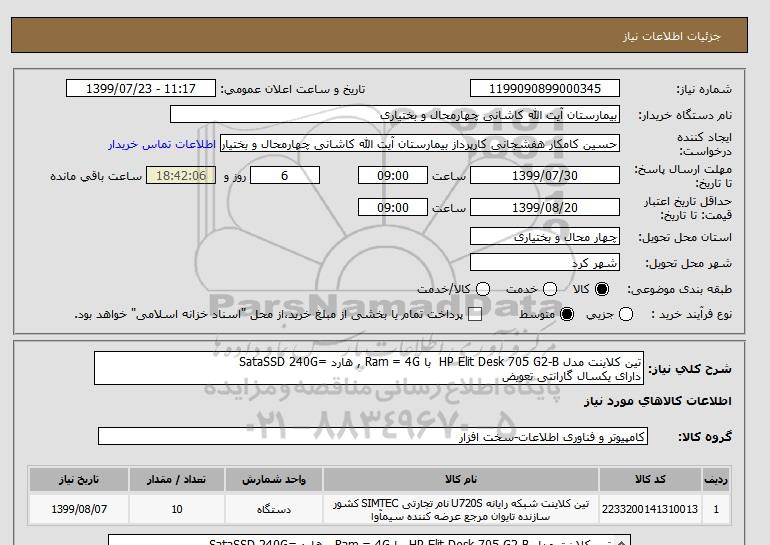Click the نام کالا column header
The width and height of the screenshot is (770, 545).
pyautogui.click(x=461, y=480)
